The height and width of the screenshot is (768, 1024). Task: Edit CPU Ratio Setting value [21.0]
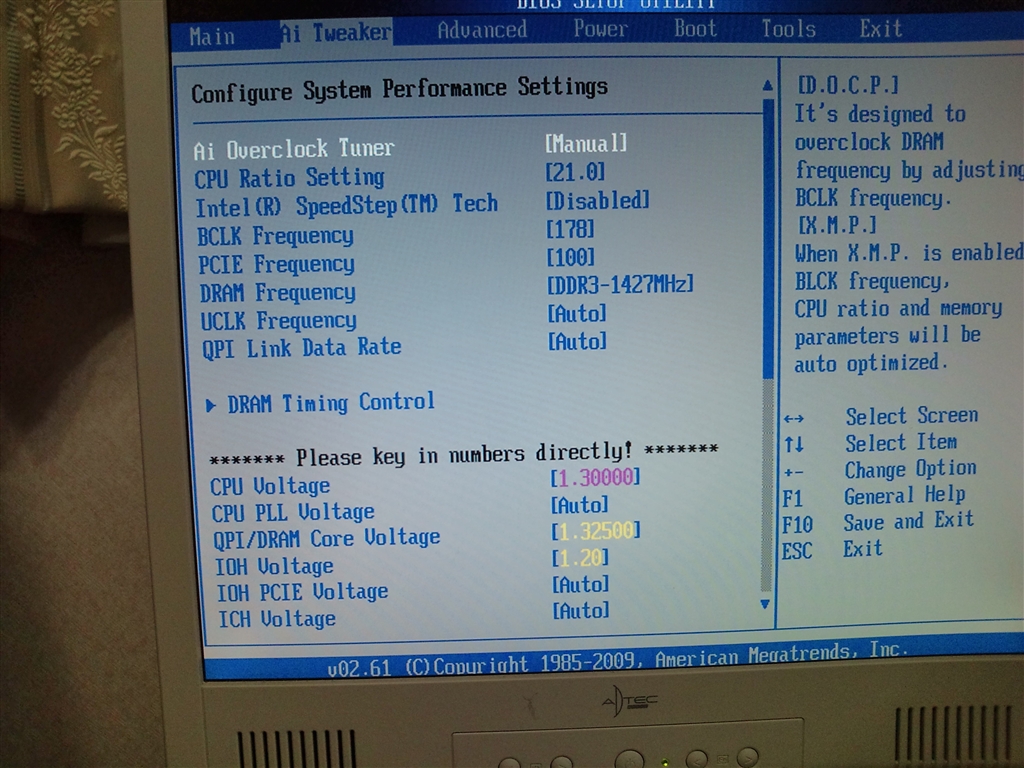(x=575, y=172)
